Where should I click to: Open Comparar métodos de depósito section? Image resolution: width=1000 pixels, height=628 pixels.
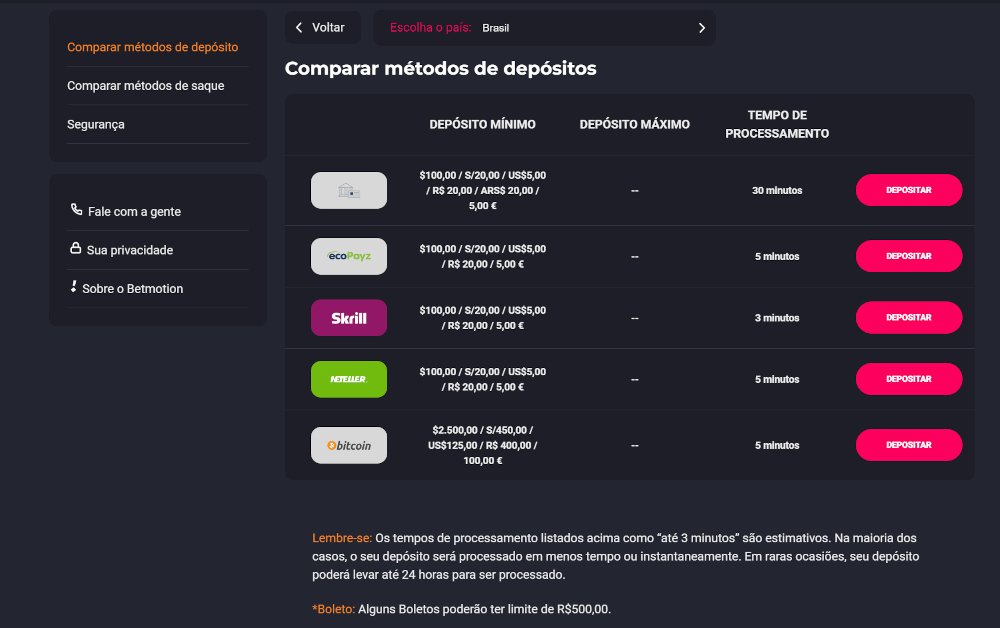(x=152, y=47)
